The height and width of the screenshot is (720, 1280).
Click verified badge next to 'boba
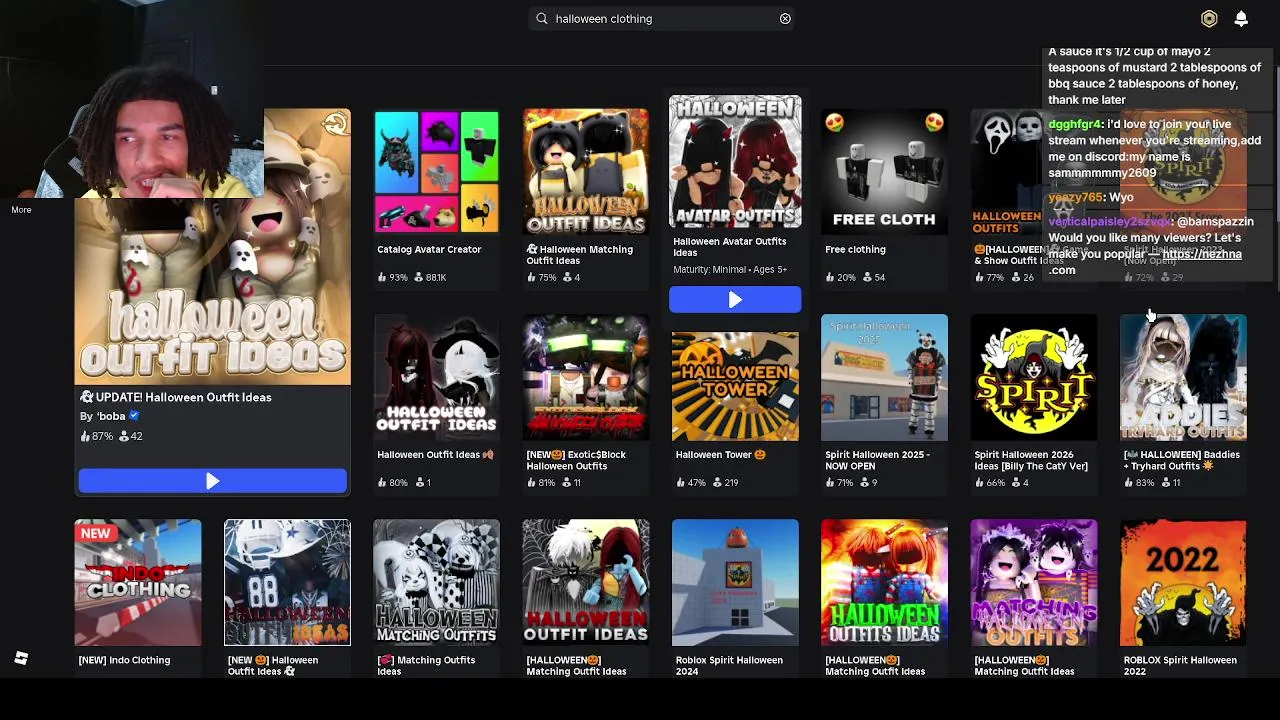[x=134, y=416]
